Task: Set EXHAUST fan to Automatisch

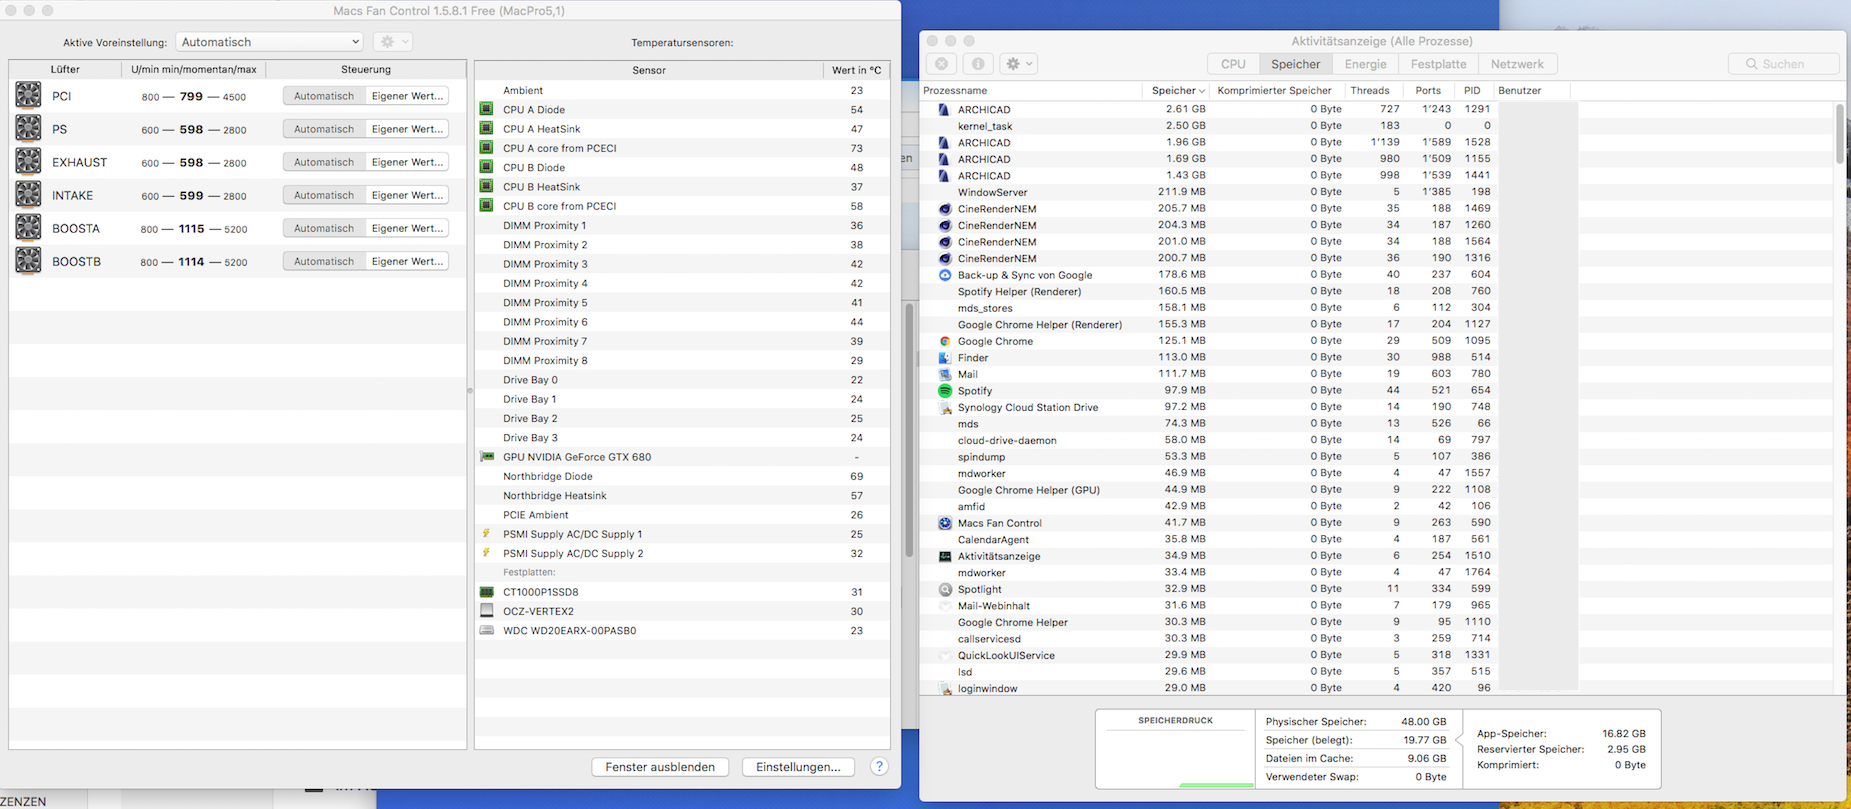Action: (324, 162)
